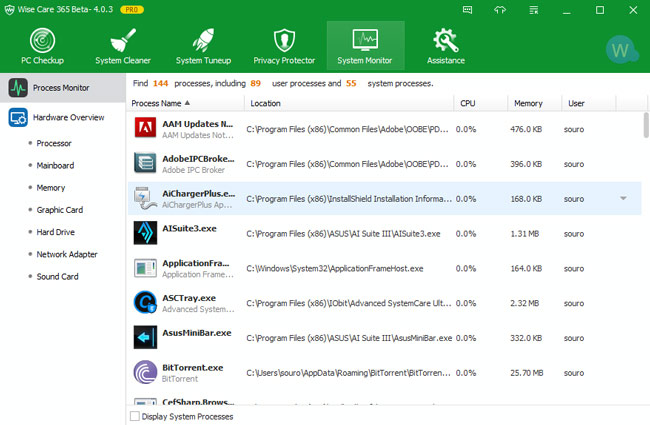Select the ASCTray.exe process name

[189, 298]
